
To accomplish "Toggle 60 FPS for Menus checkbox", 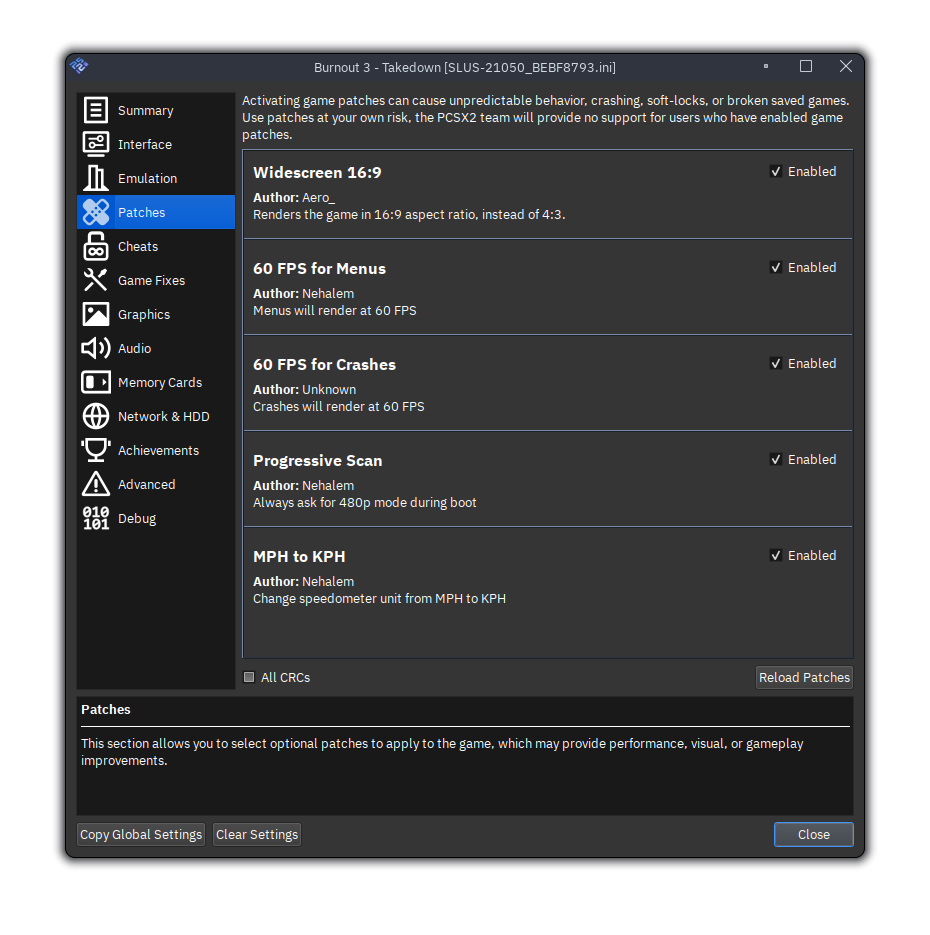I will pyautogui.click(x=776, y=268).
